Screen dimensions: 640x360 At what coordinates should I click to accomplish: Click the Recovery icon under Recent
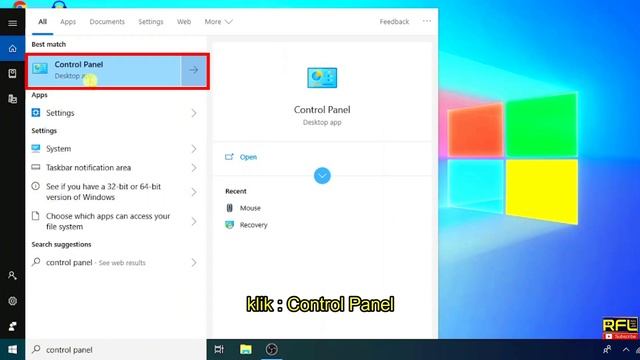[229, 225]
